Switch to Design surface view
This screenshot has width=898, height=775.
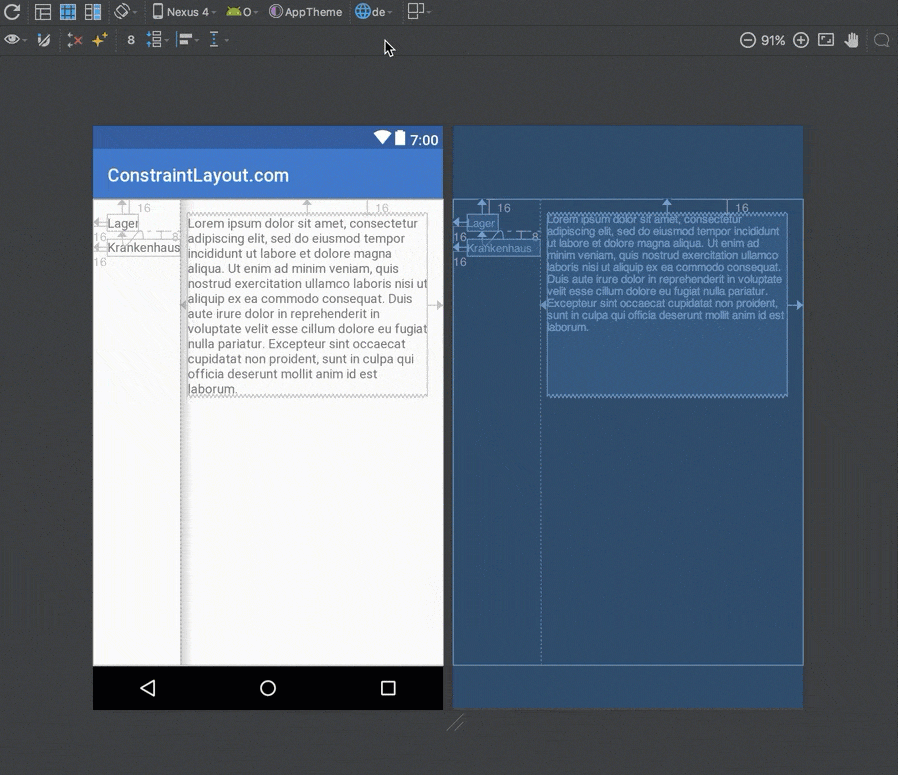(43, 12)
